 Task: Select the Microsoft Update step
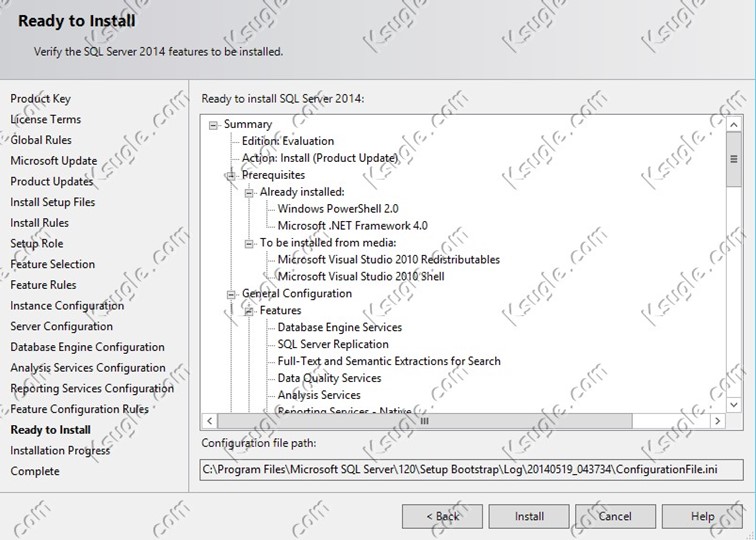54,161
